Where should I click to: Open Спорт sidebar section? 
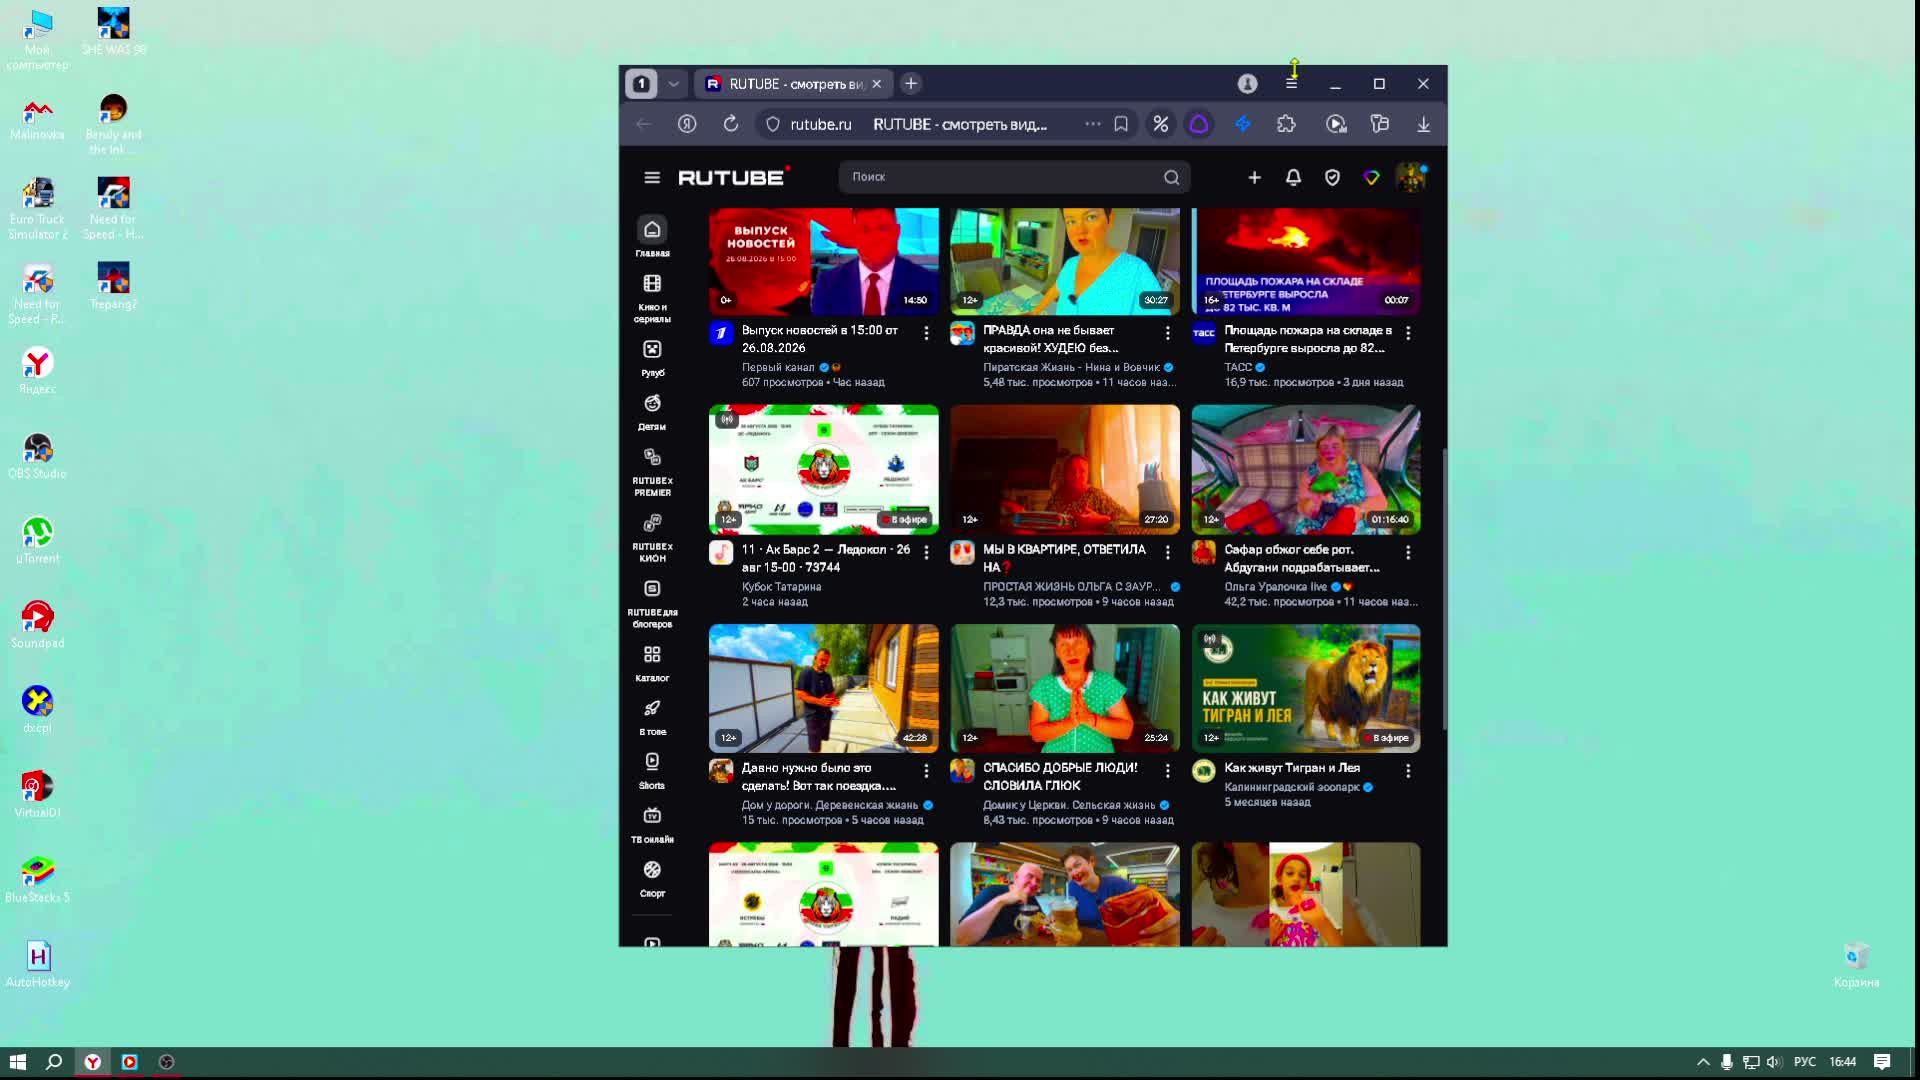652,879
